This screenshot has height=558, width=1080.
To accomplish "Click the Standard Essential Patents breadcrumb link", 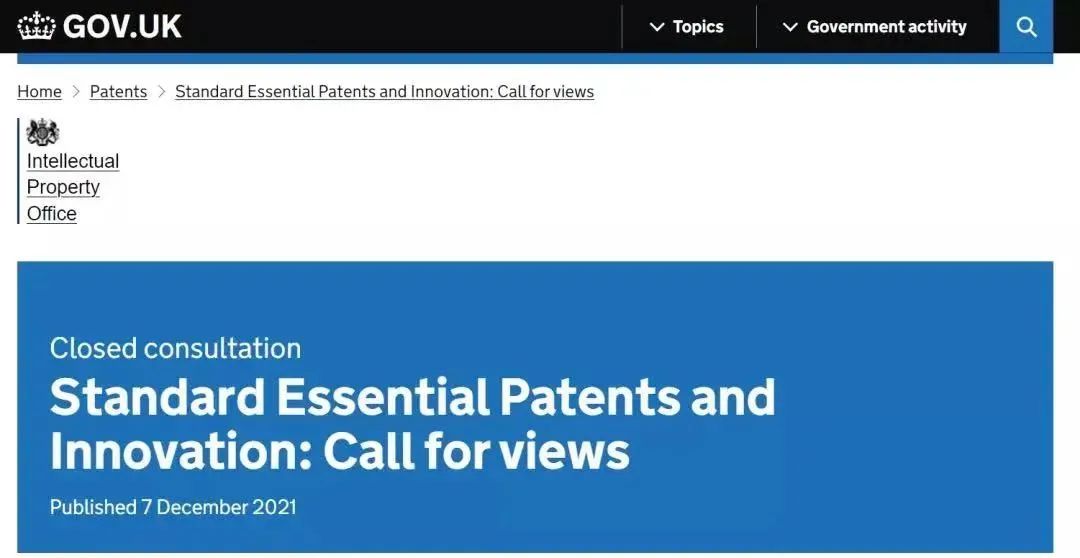I will [x=384, y=92].
